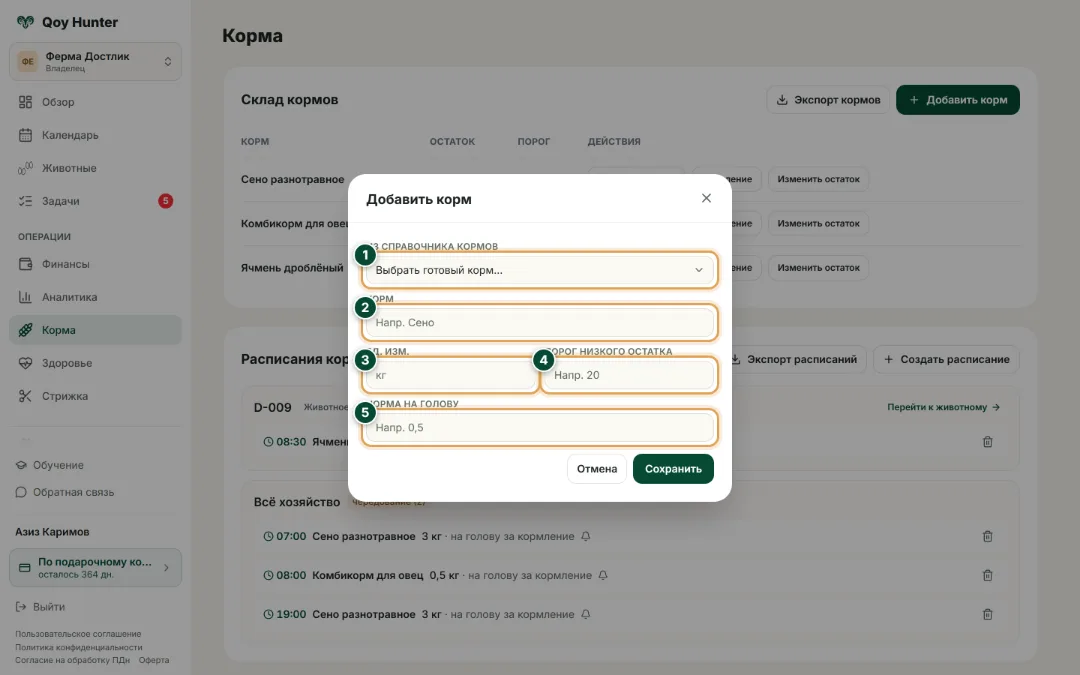Click the Здоровье heart icon
This screenshot has width=1080, height=675.
(x=25, y=363)
